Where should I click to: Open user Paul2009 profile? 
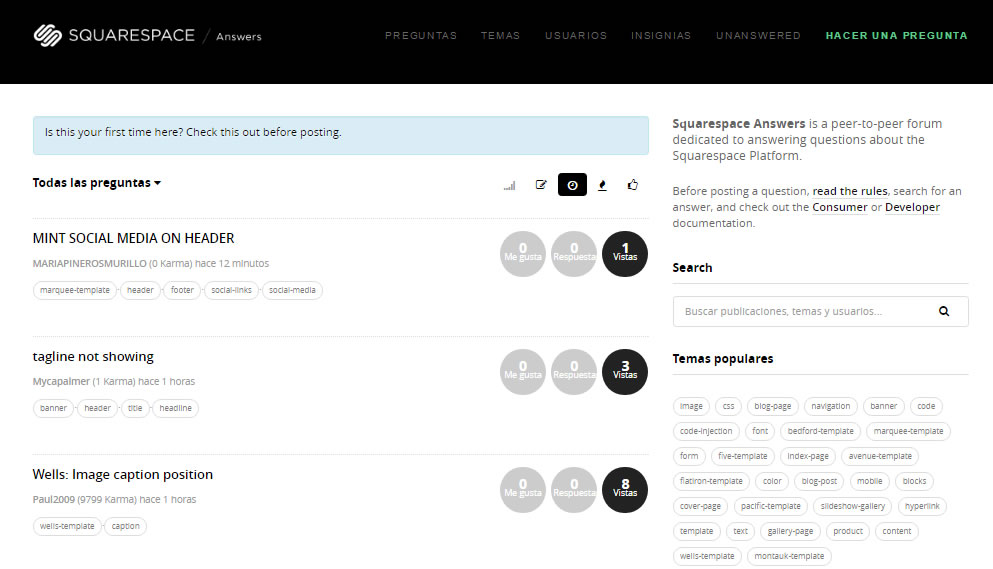(x=54, y=499)
